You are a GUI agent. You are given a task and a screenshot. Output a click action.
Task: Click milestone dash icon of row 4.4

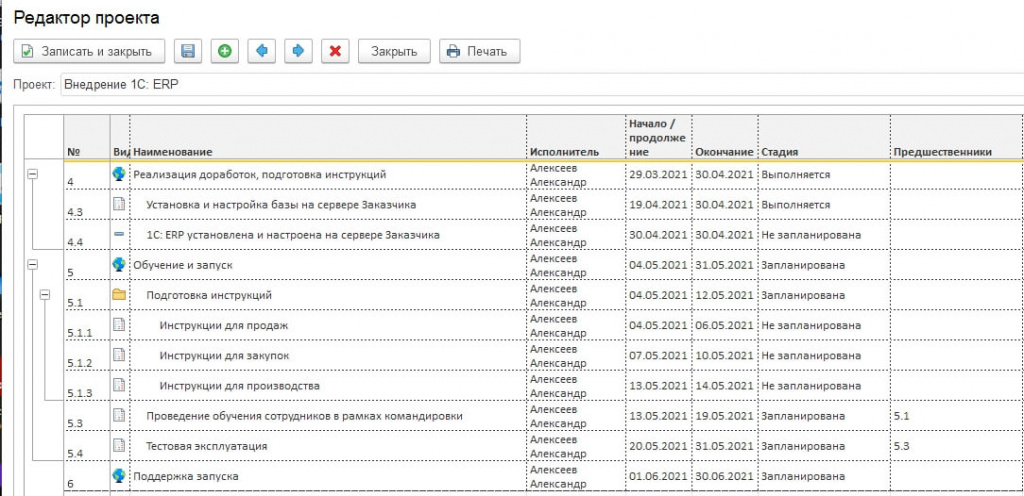pos(119,234)
